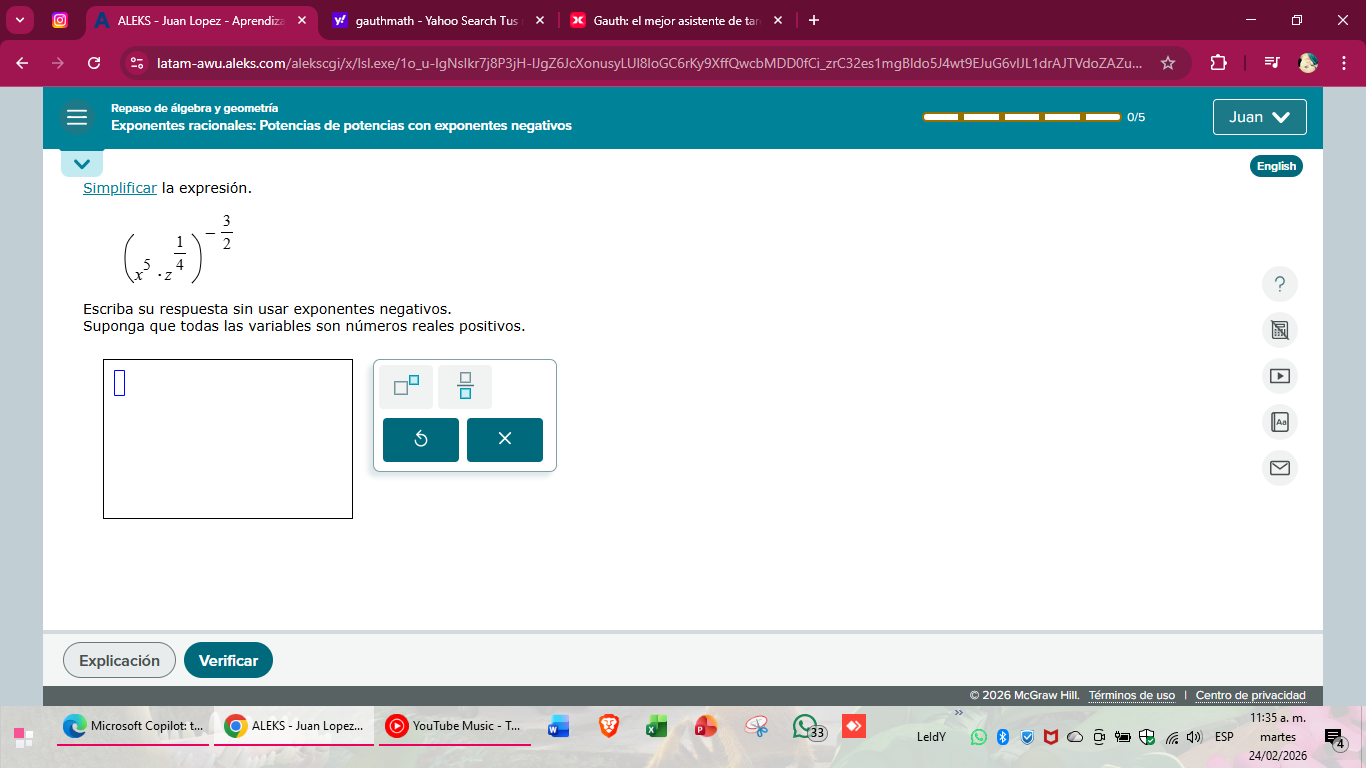Open the ALEKS hamburger navigation menu
Viewport: 1366px width, 768px height.
coord(77,117)
